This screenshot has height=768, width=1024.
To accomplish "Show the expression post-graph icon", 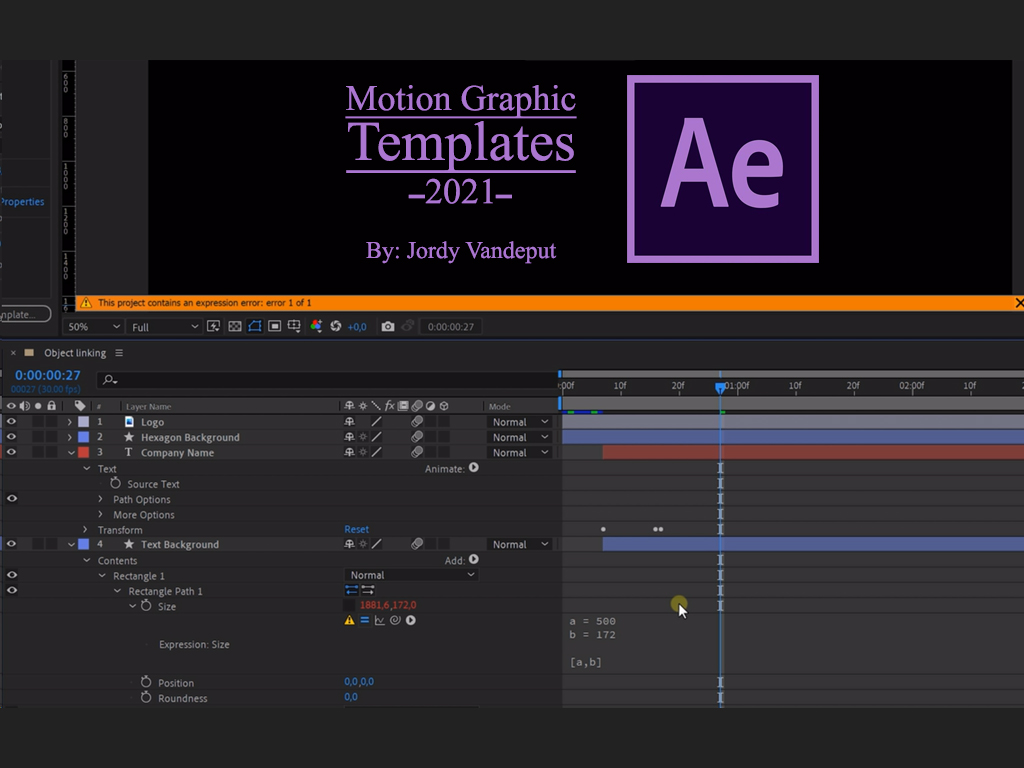I will click(379, 620).
